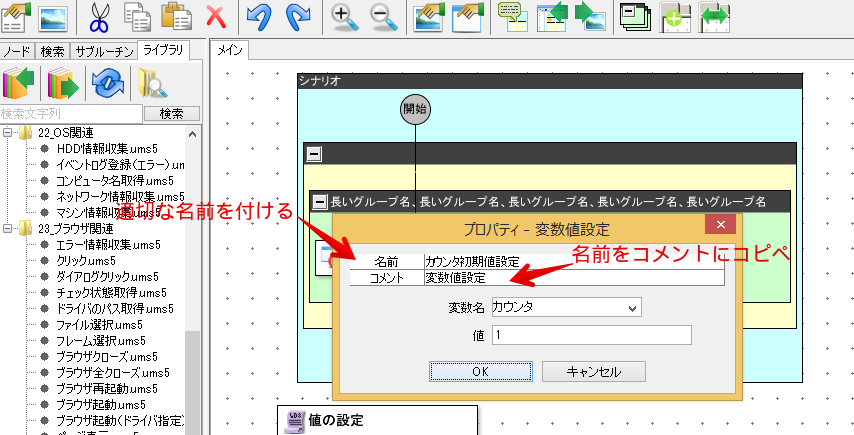Viewport: 854px width, 435px height.
Task: Collapse the 長いグループ名 group
Action: (321, 203)
